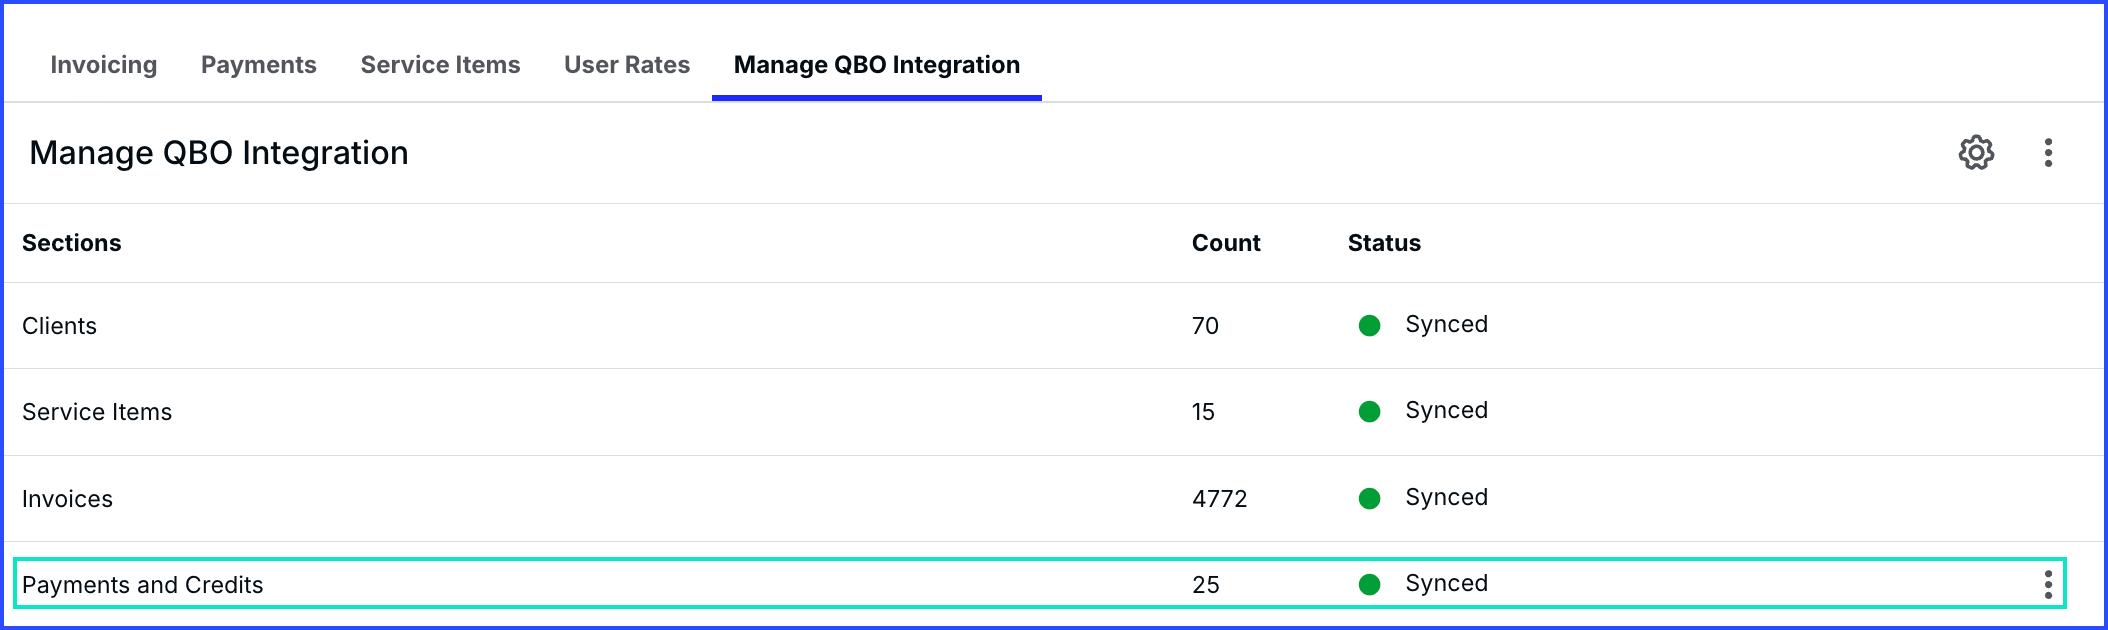Switch to the Payments tab
Image resolution: width=2108 pixels, height=630 pixels.
tap(259, 65)
